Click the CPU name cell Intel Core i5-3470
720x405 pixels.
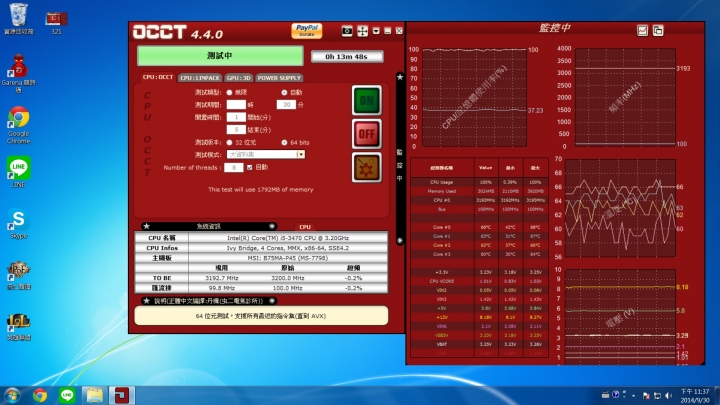point(288,238)
